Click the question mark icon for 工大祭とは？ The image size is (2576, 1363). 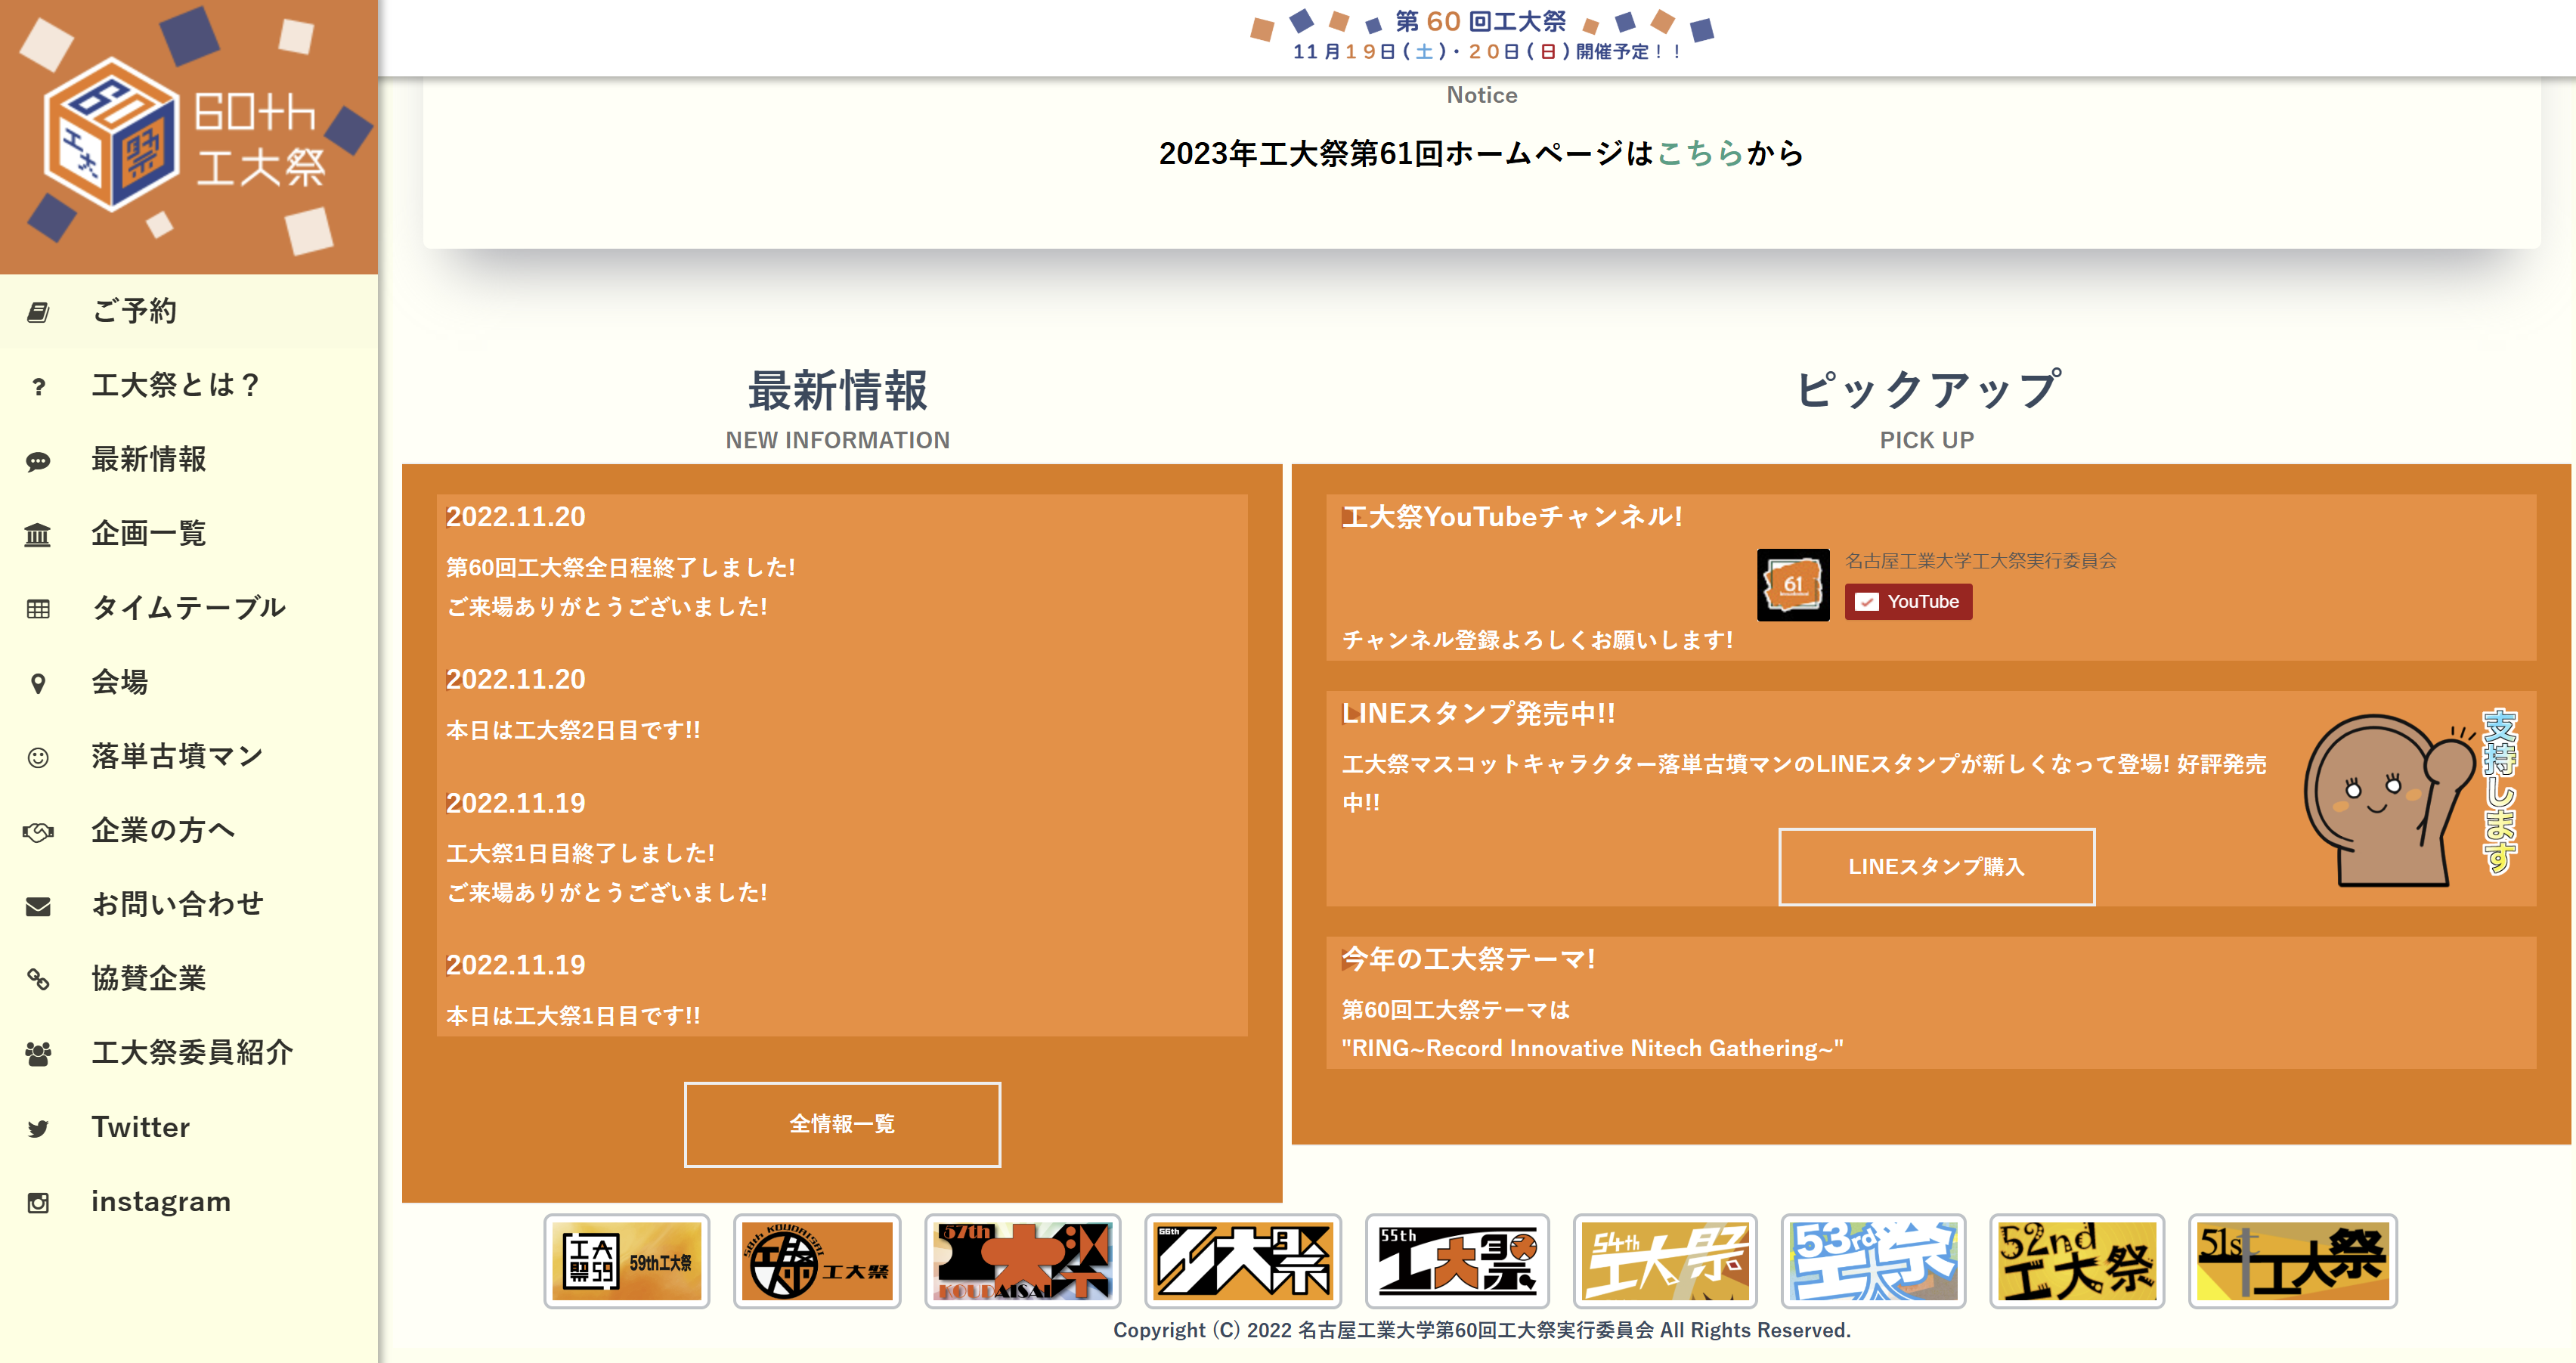coord(38,386)
